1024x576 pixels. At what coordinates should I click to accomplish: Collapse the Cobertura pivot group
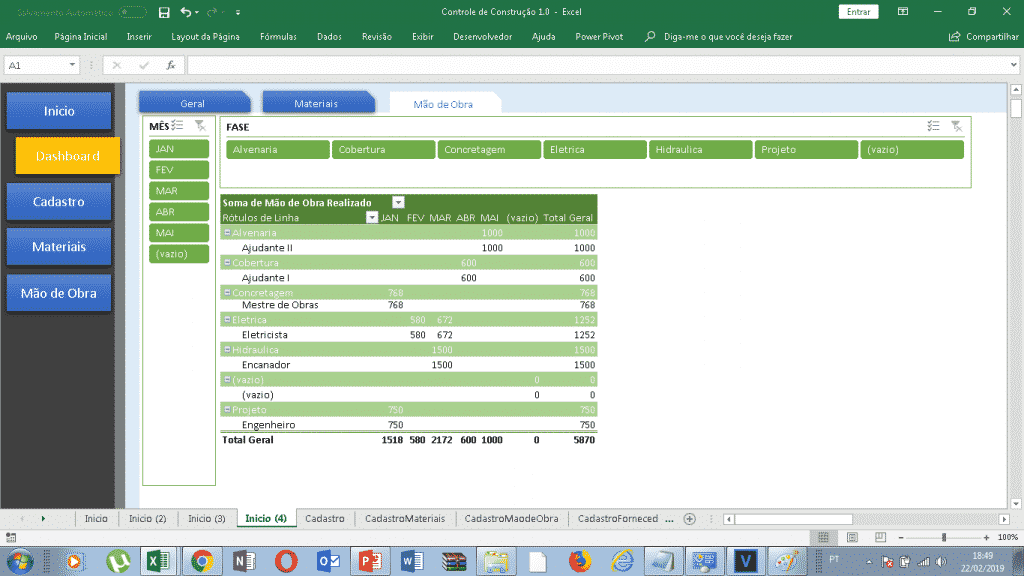227,263
